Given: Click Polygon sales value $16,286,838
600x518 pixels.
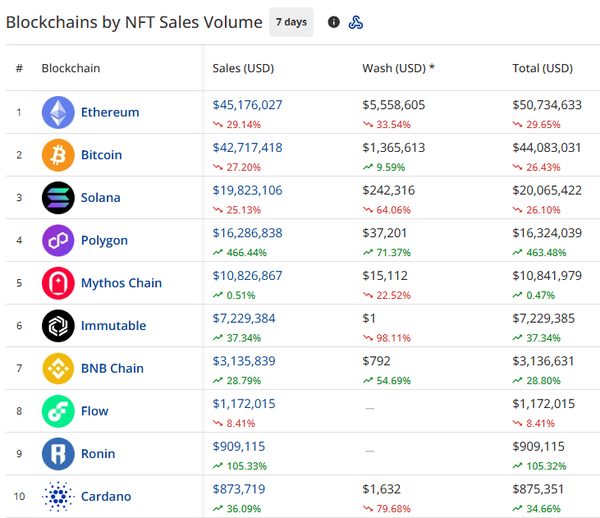Looking at the screenshot, I should pos(247,232).
